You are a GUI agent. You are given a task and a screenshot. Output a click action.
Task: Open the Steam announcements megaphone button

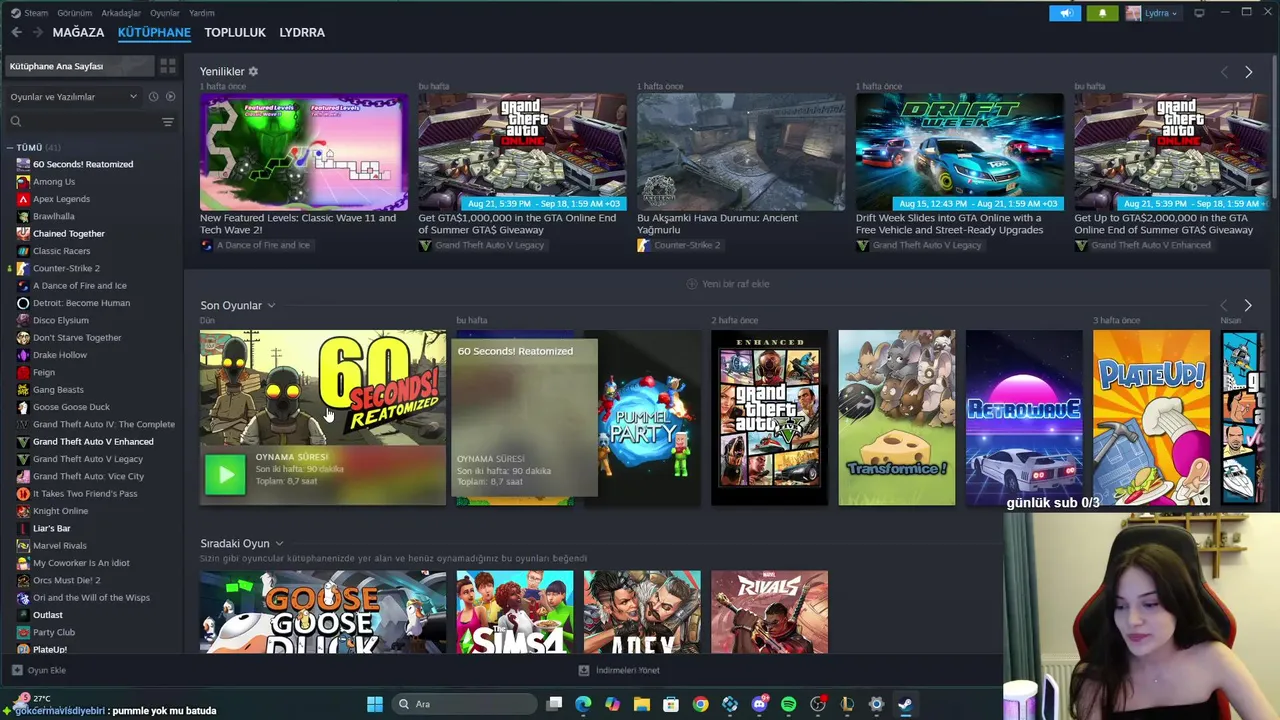[1065, 13]
